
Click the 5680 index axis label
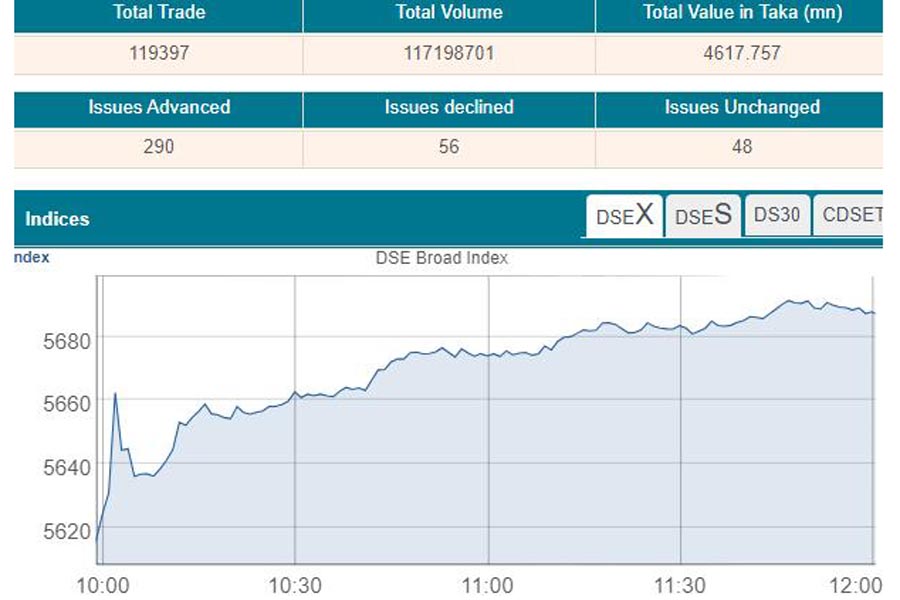[x=67, y=341]
